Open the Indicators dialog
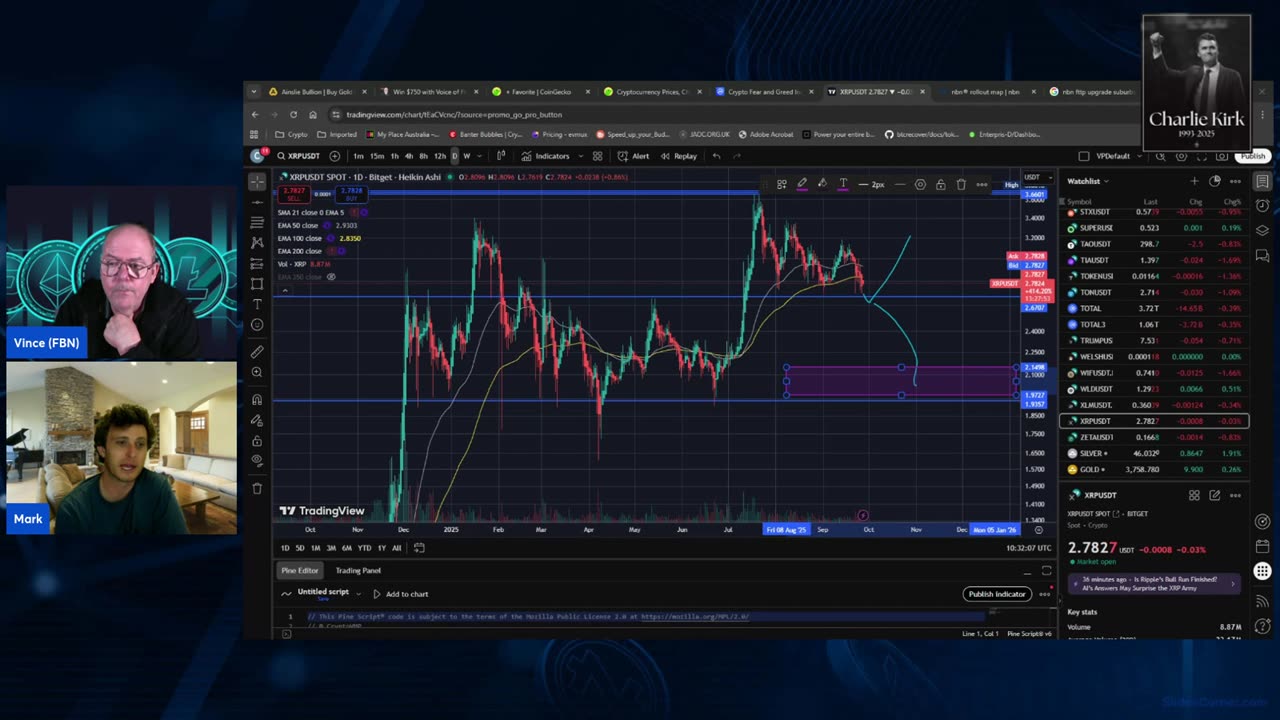 [x=546, y=156]
